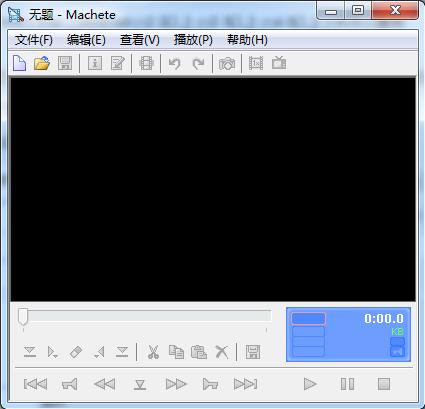The width and height of the screenshot is (425, 409).
Task: Toggle the 1x original size icon
Action: coord(256,63)
